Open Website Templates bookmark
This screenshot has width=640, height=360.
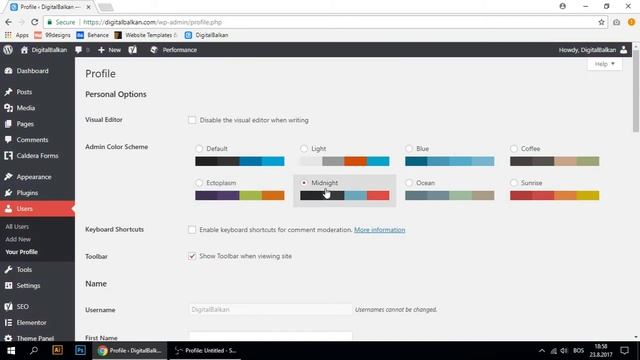(x=145, y=35)
